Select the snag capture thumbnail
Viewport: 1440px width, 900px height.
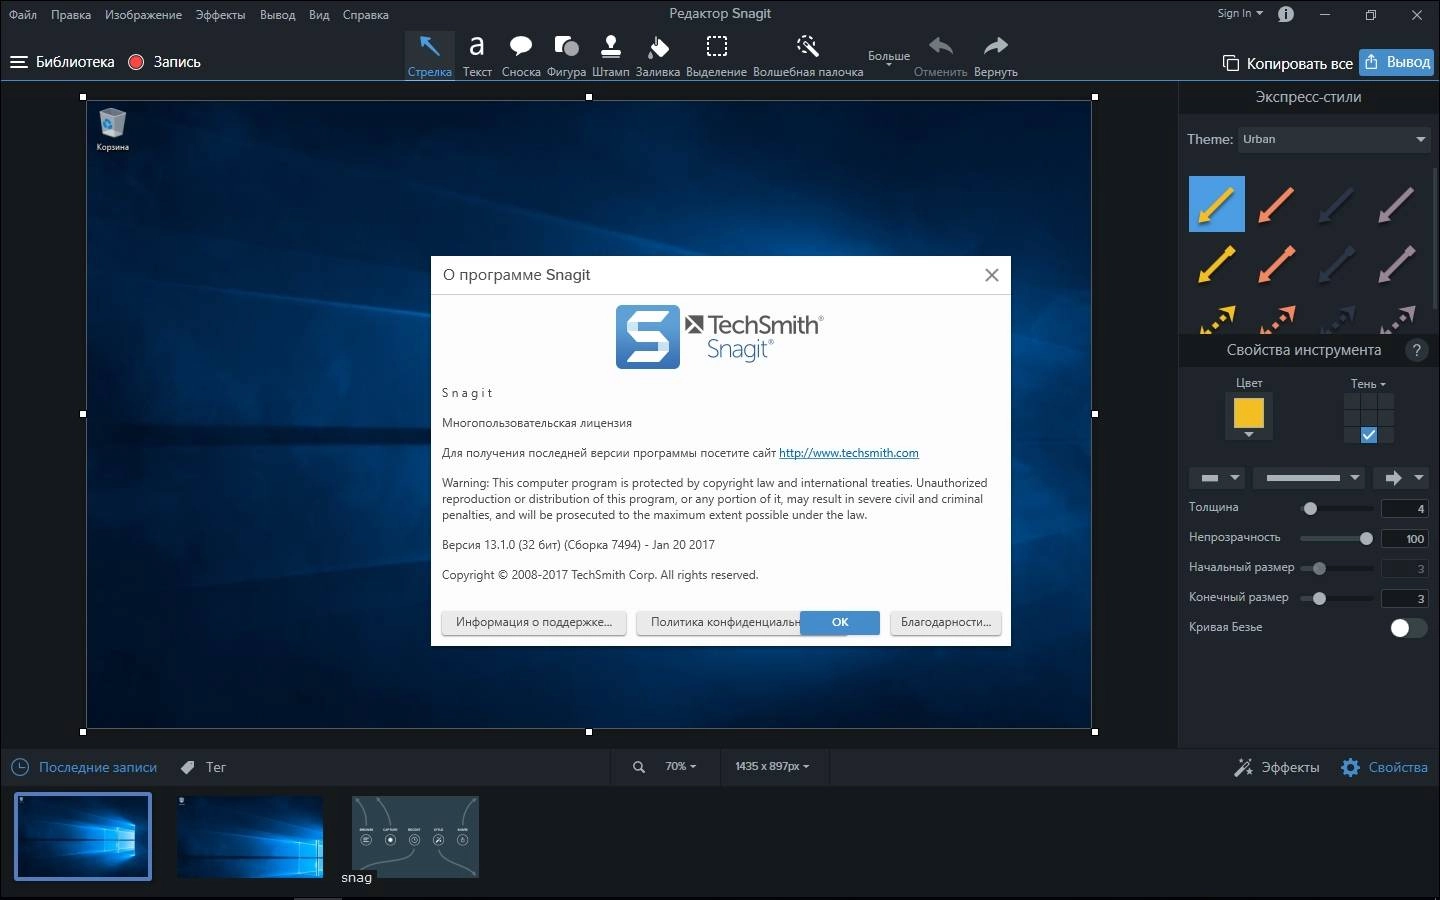[x=415, y=837]
